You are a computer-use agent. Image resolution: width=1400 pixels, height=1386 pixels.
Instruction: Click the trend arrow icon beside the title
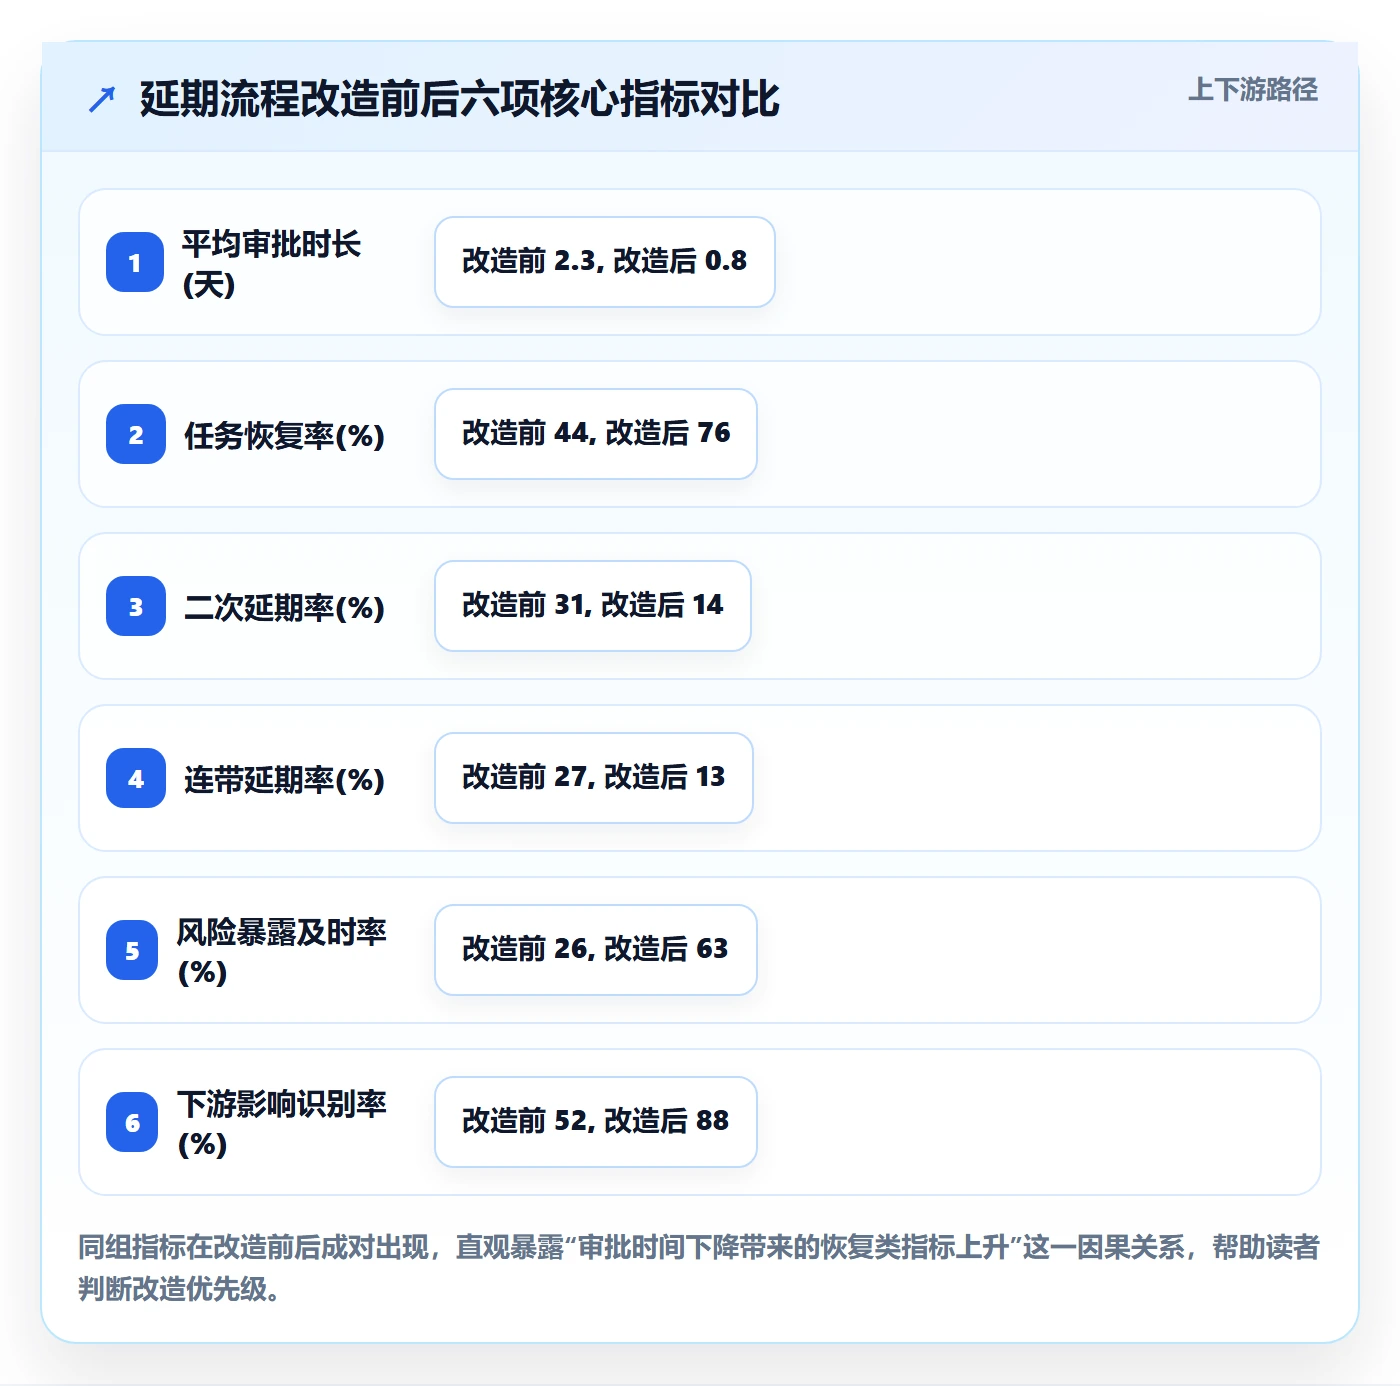[x=102, y=99]
